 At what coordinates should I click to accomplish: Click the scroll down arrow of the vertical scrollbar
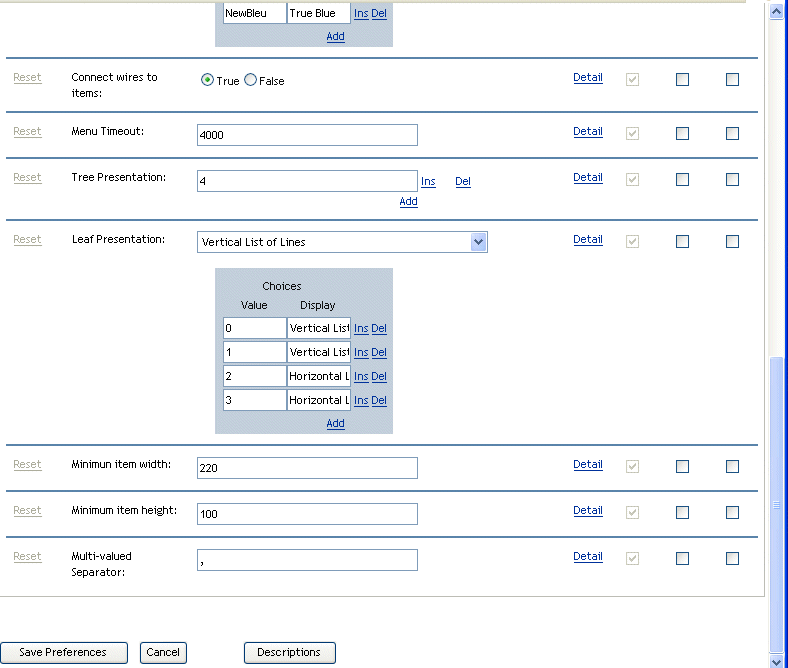[x=777, y=660]
